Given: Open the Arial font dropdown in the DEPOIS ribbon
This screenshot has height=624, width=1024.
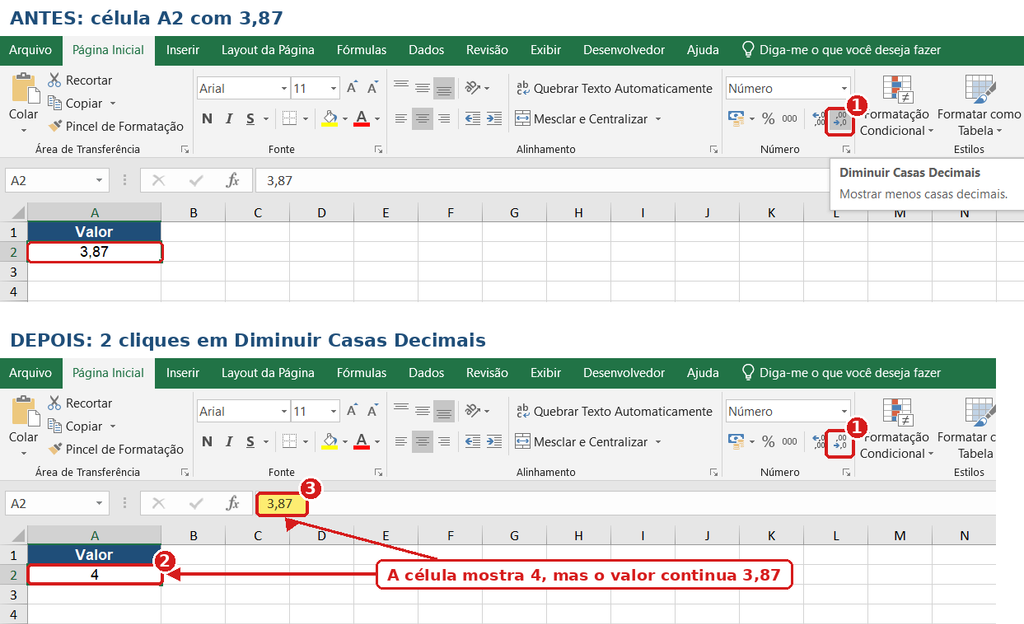Looking at the screenshot, I should (x=284, y=411).
